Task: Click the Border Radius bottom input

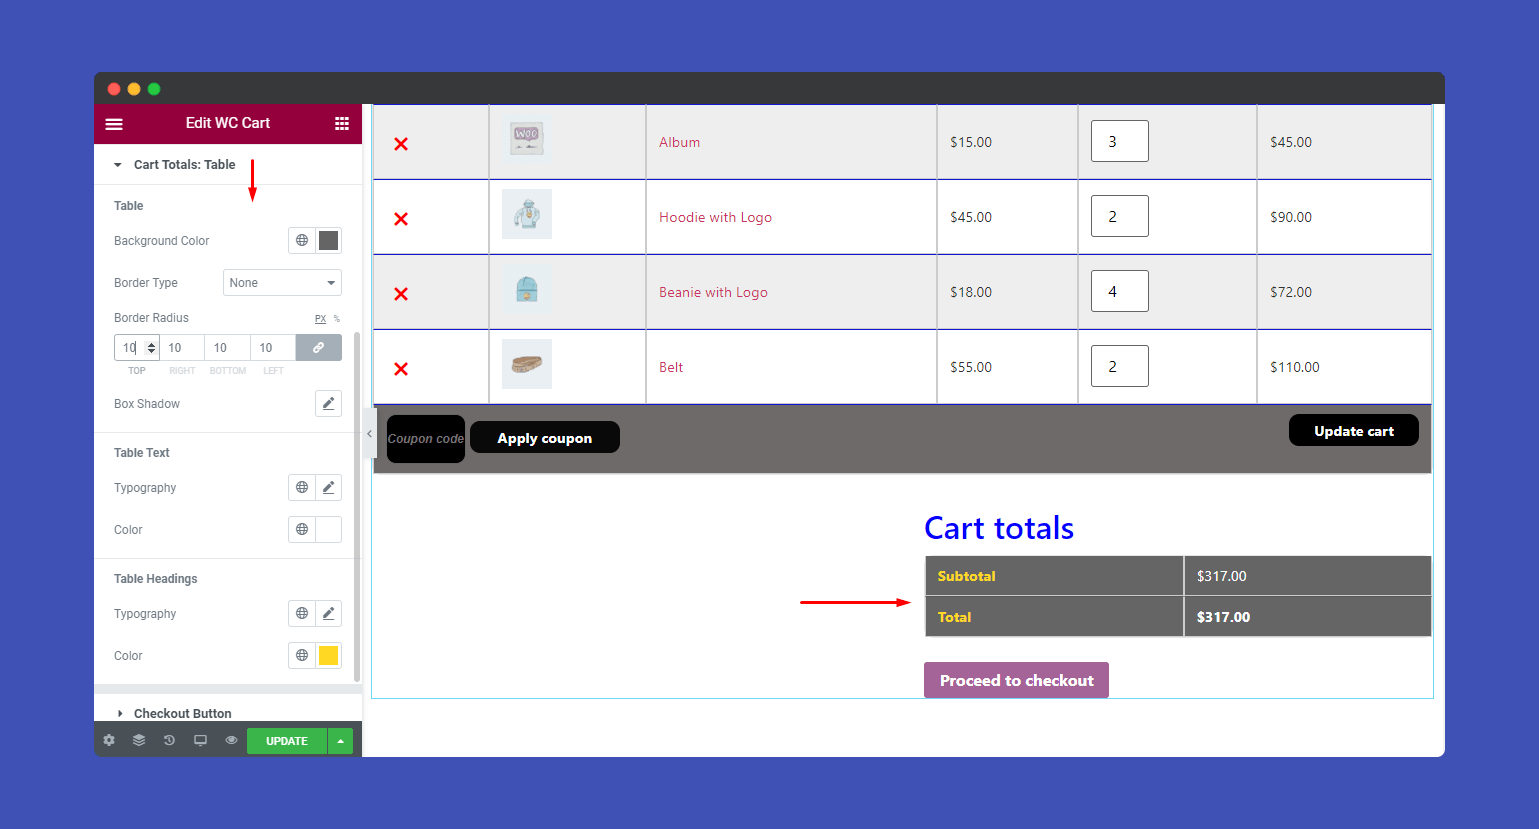Action: [227, 347]
